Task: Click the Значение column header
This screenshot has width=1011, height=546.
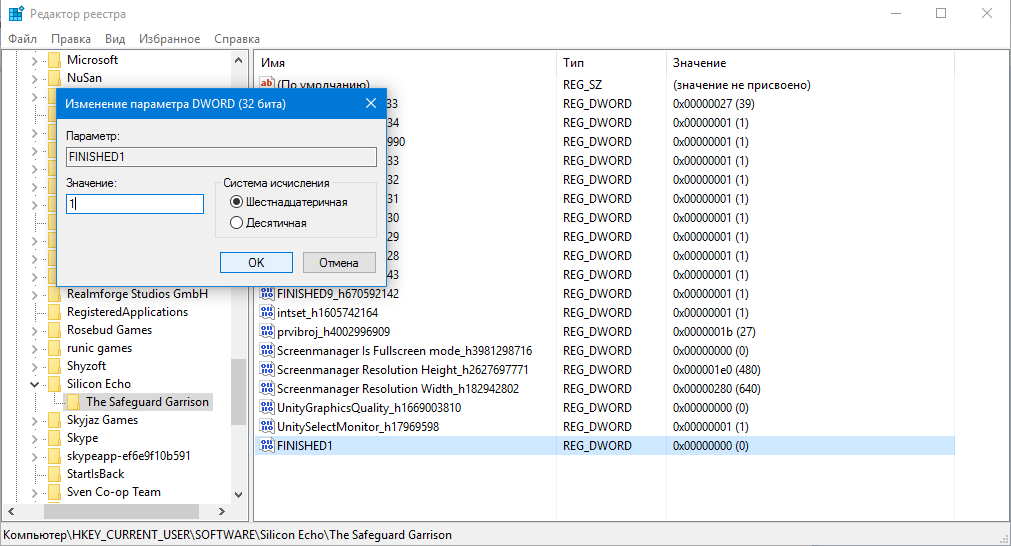Action: coord(810,63)
